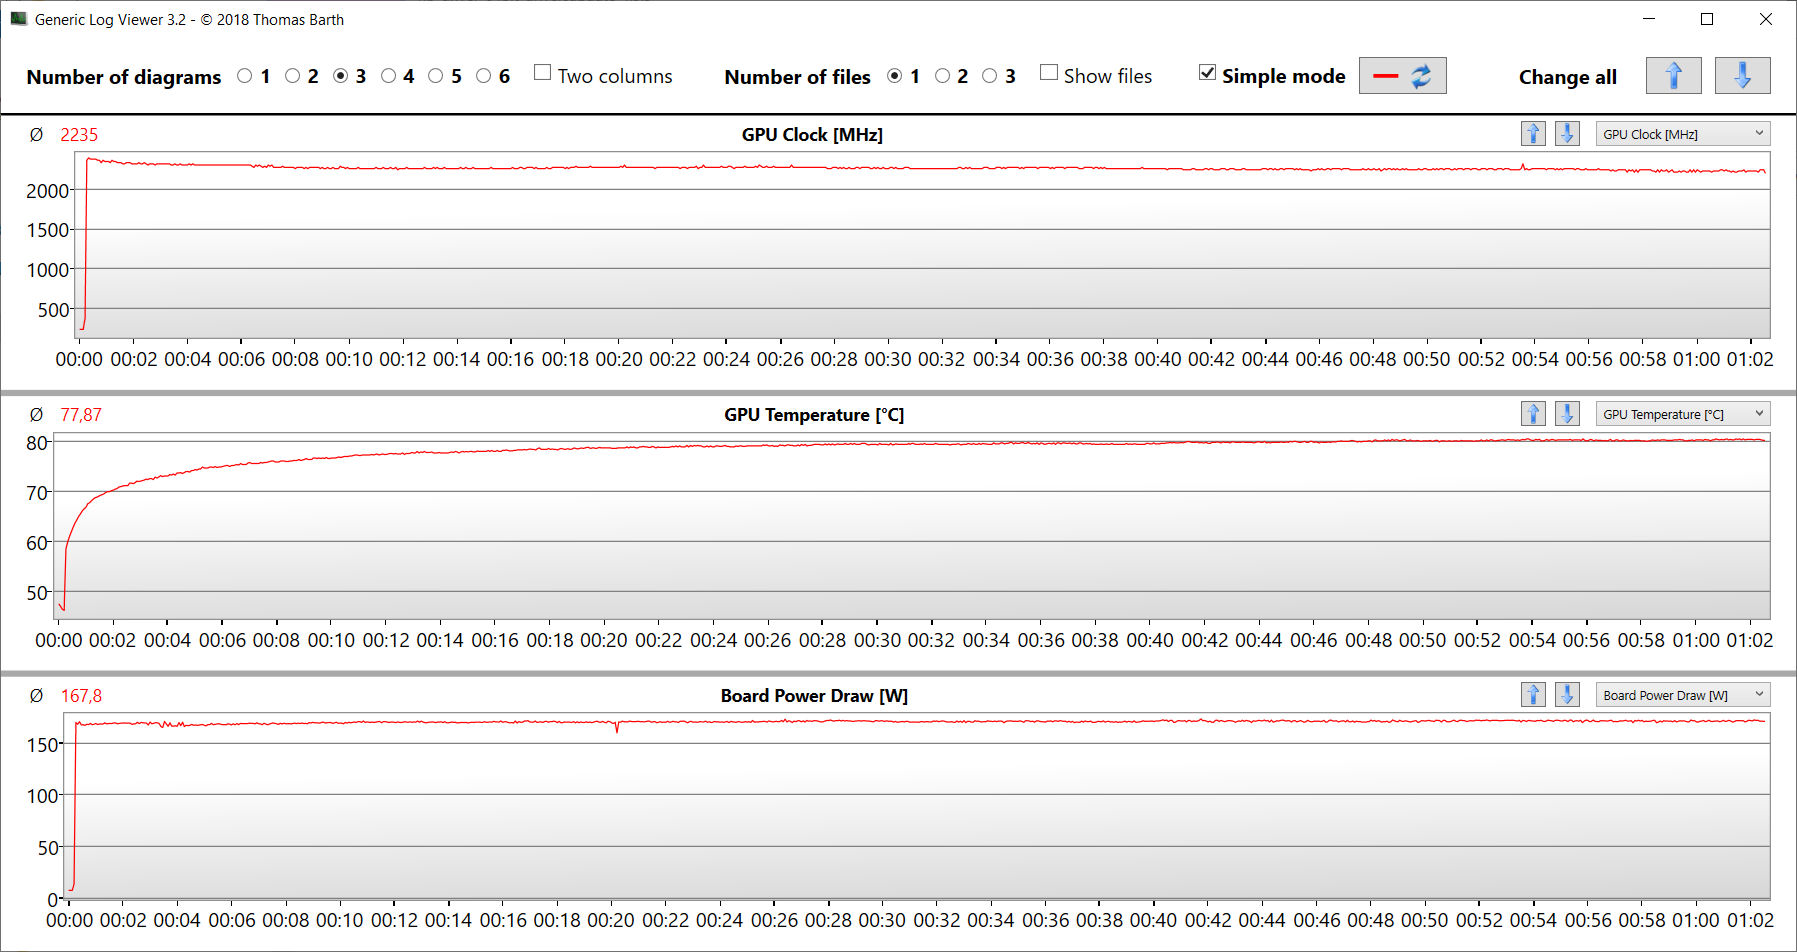1797x952 pixels.
Task: Click up arrow beside Board Power Draw dropdown
Action: tap(1533, 695)
